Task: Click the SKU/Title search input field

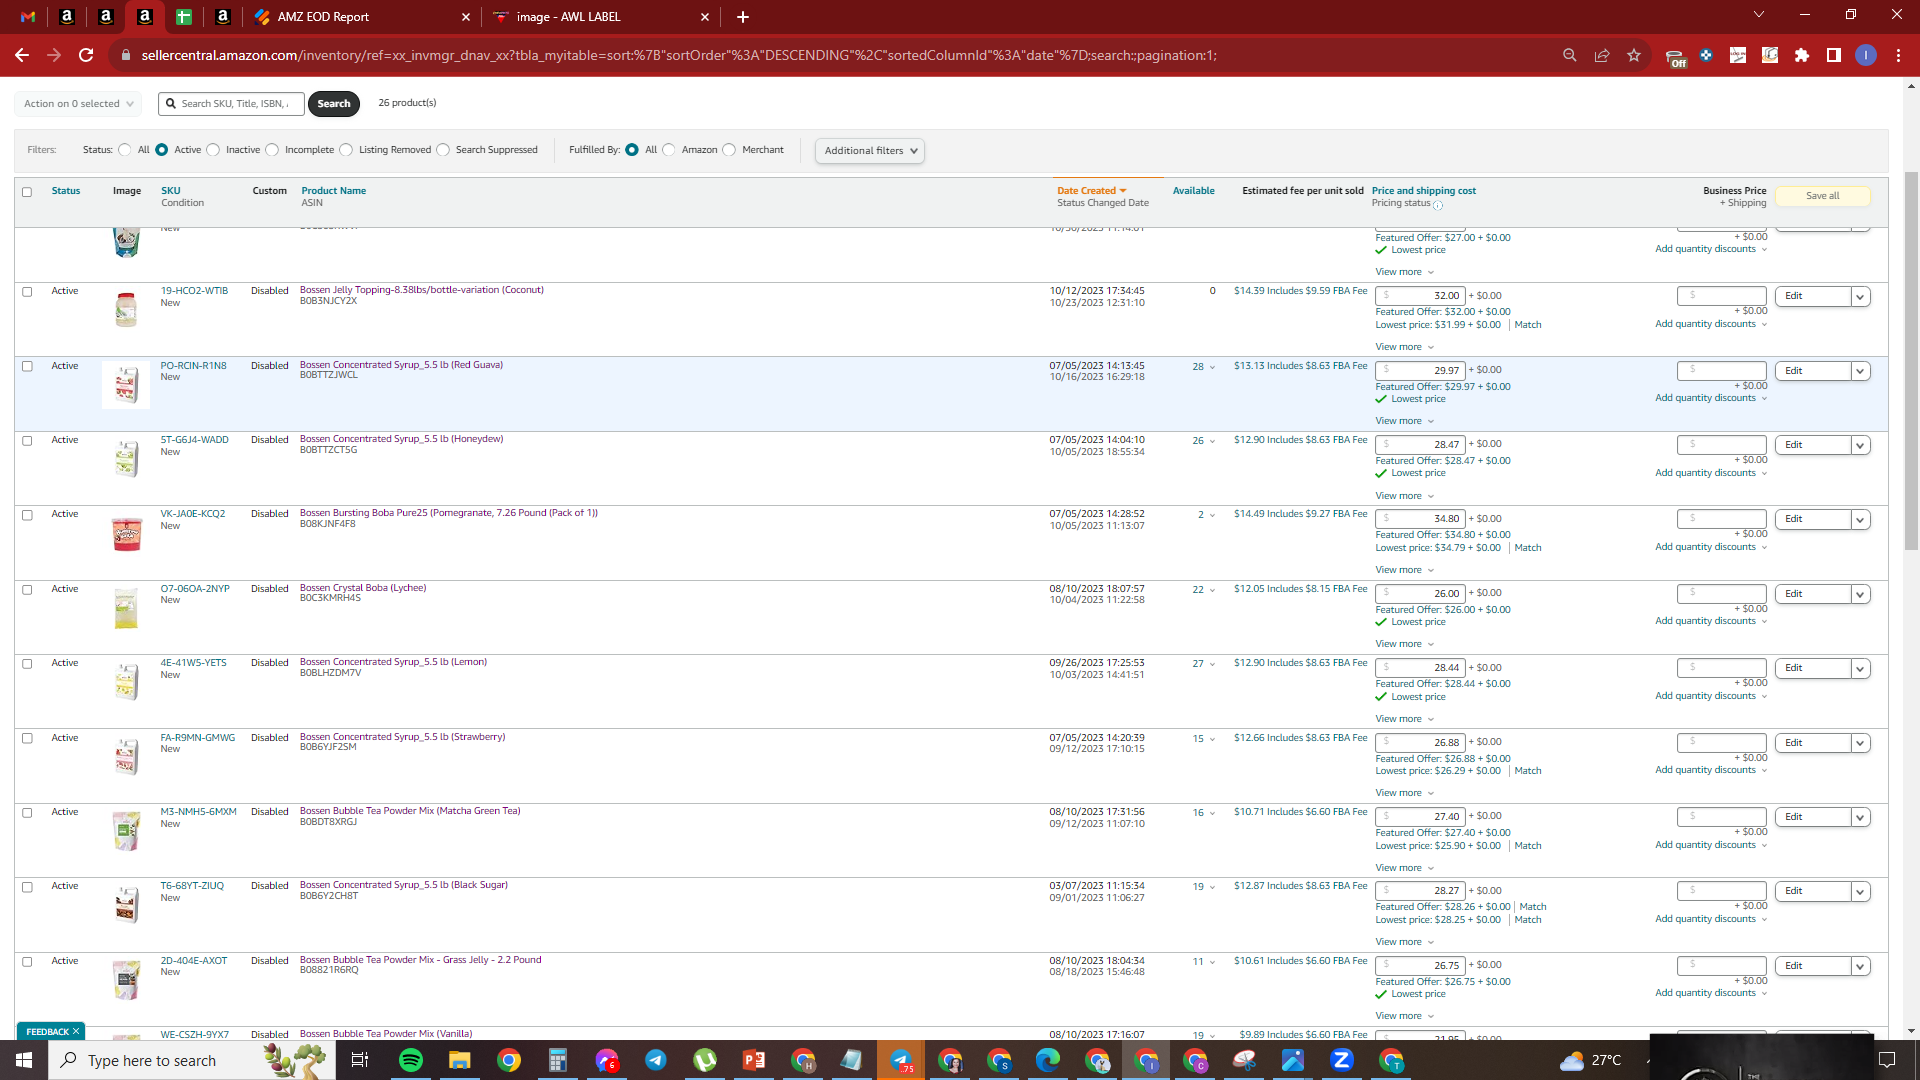Action: 232,104
